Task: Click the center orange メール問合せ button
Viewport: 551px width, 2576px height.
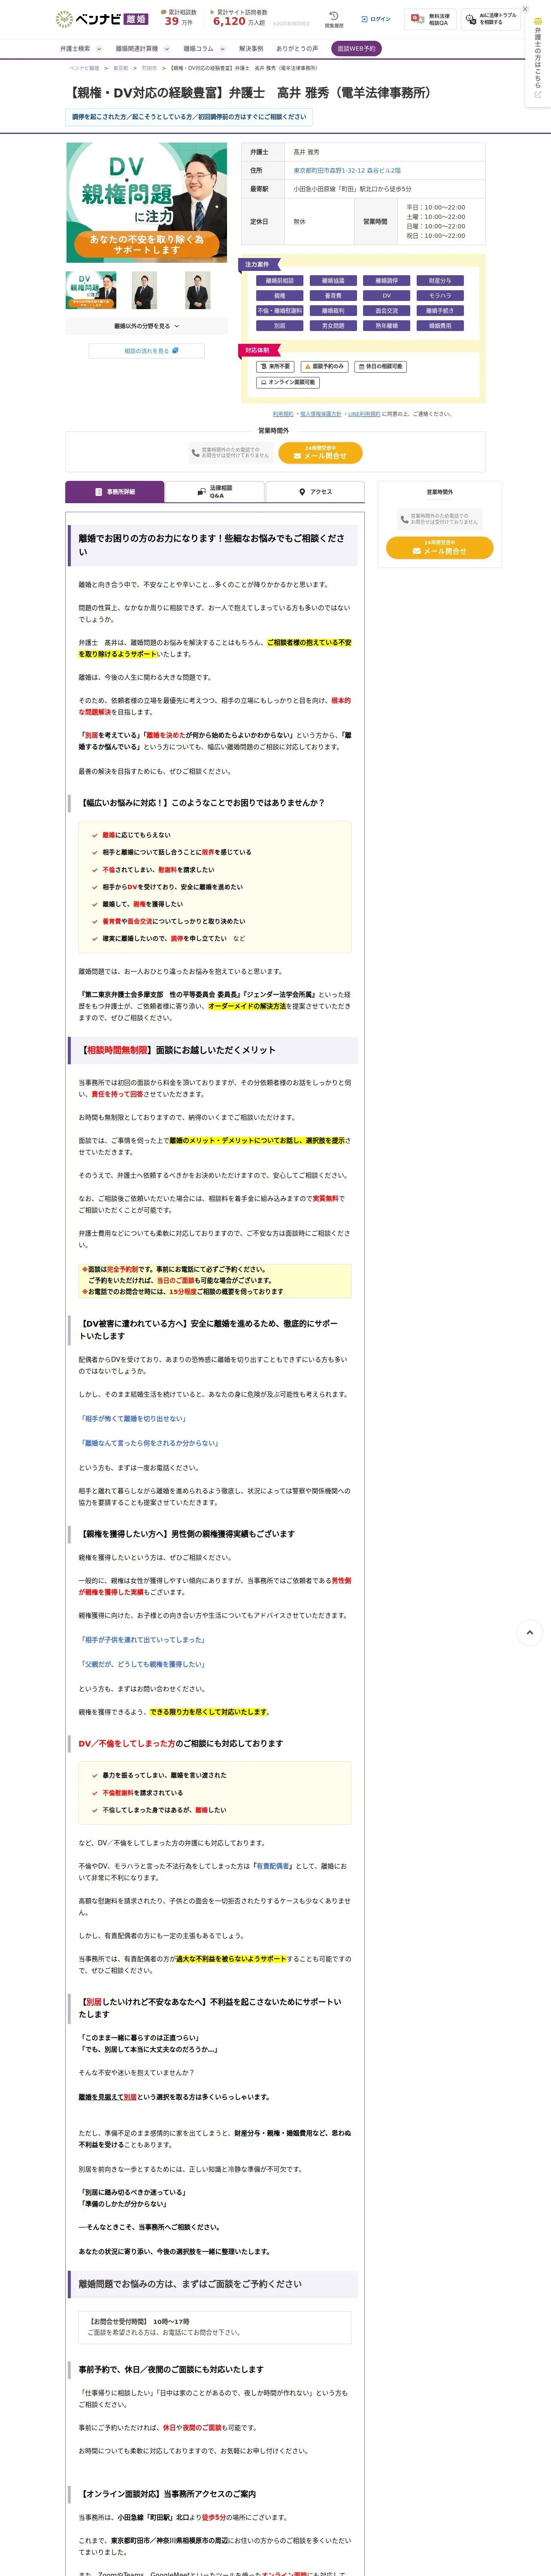Action: click(x=320, y=453)
